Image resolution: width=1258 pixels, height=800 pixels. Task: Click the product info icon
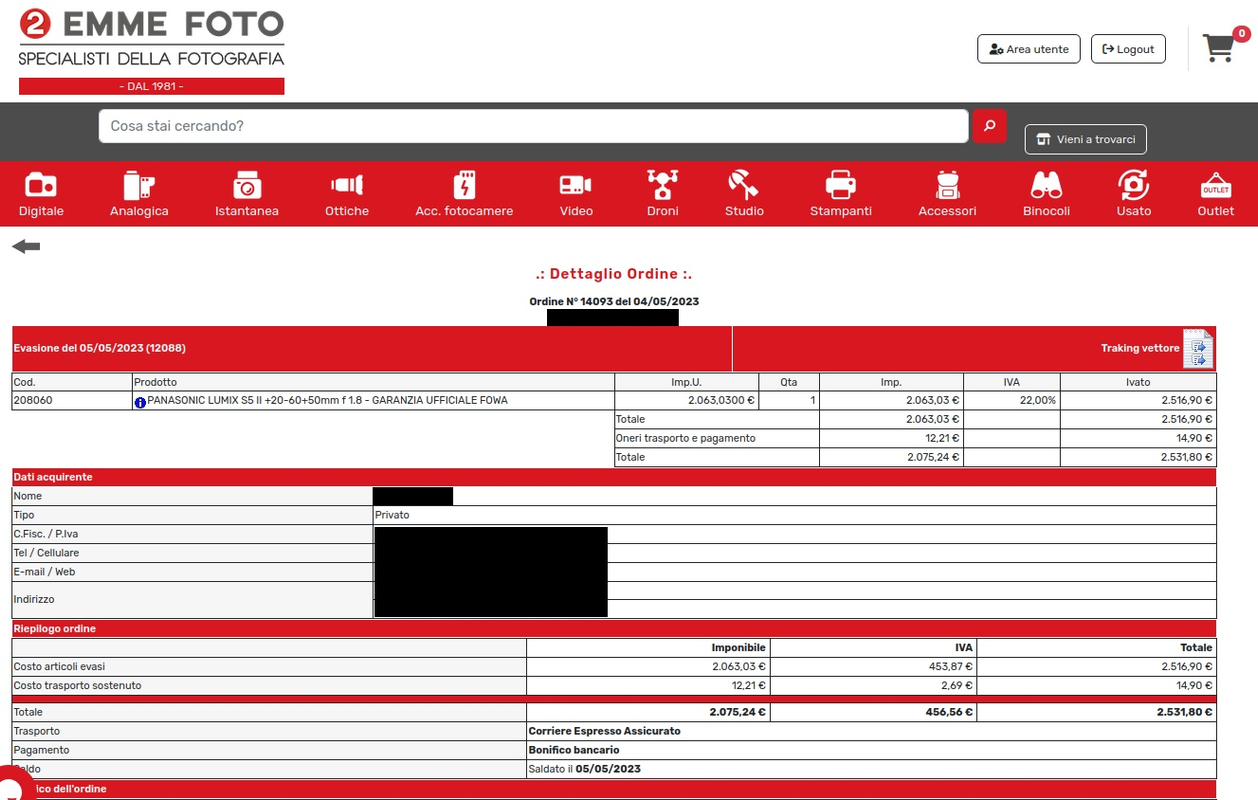140,402
